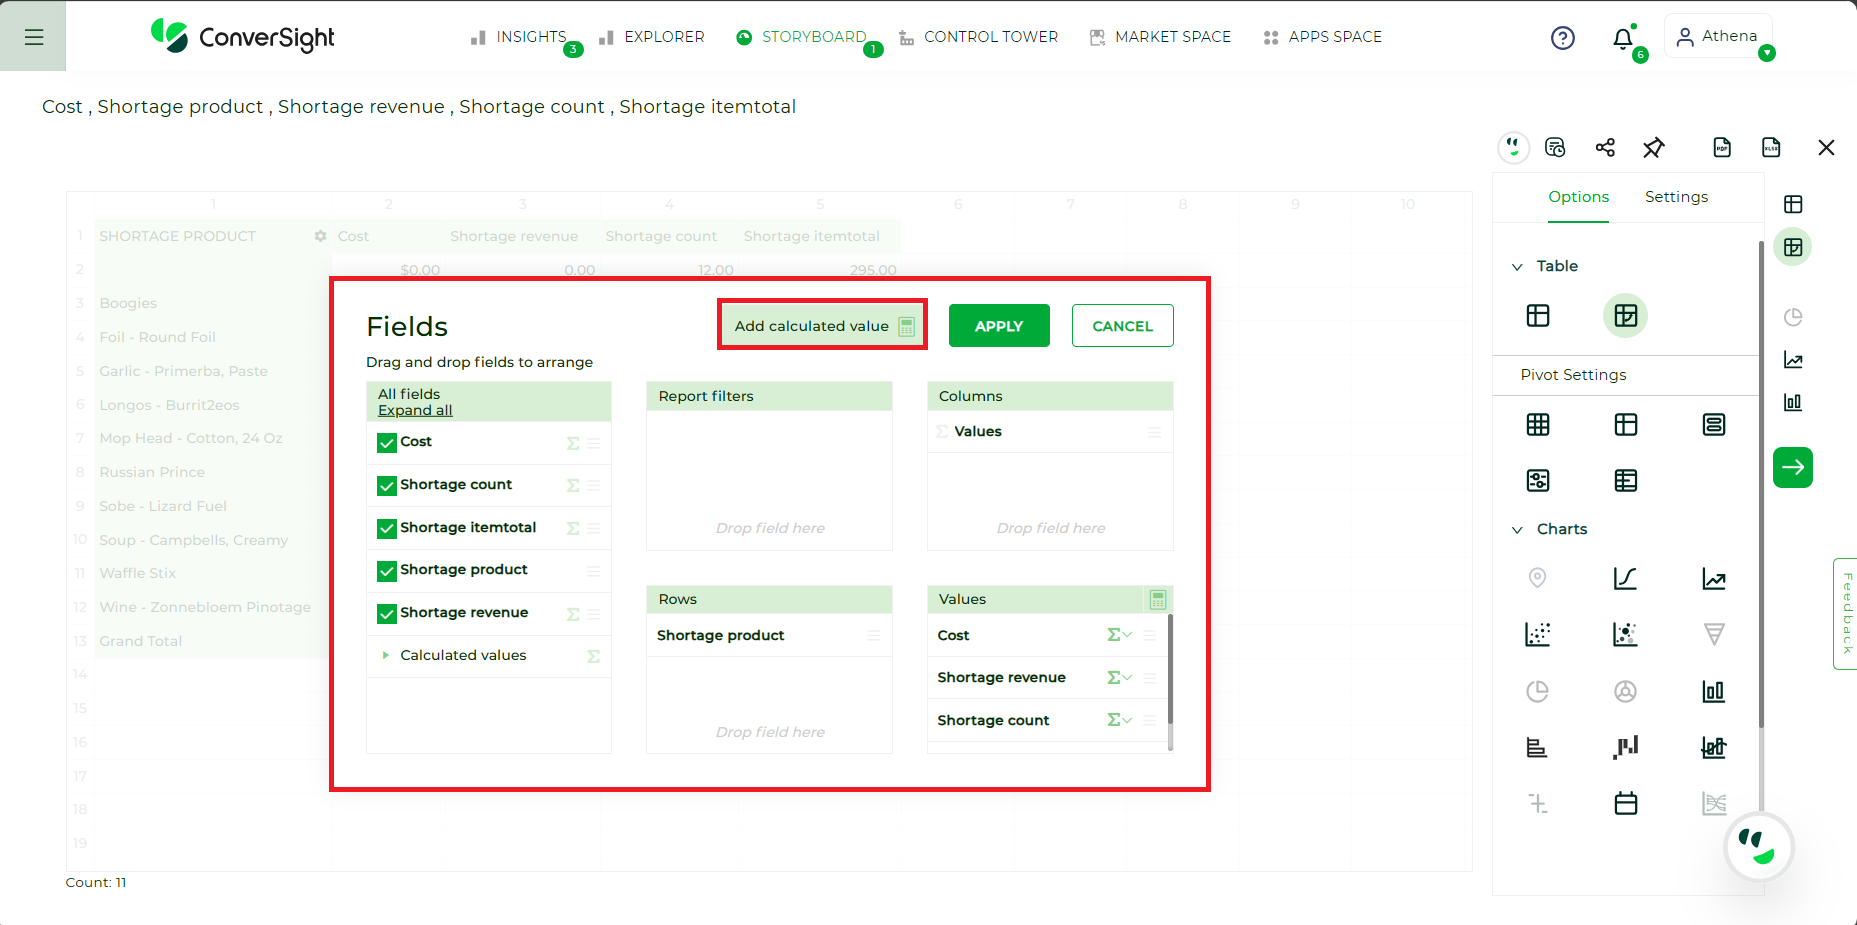Viewport: 1857px width, 925px height.
Task: Open the sidebar bar chart icon
Action: [x=1793, y=402]
